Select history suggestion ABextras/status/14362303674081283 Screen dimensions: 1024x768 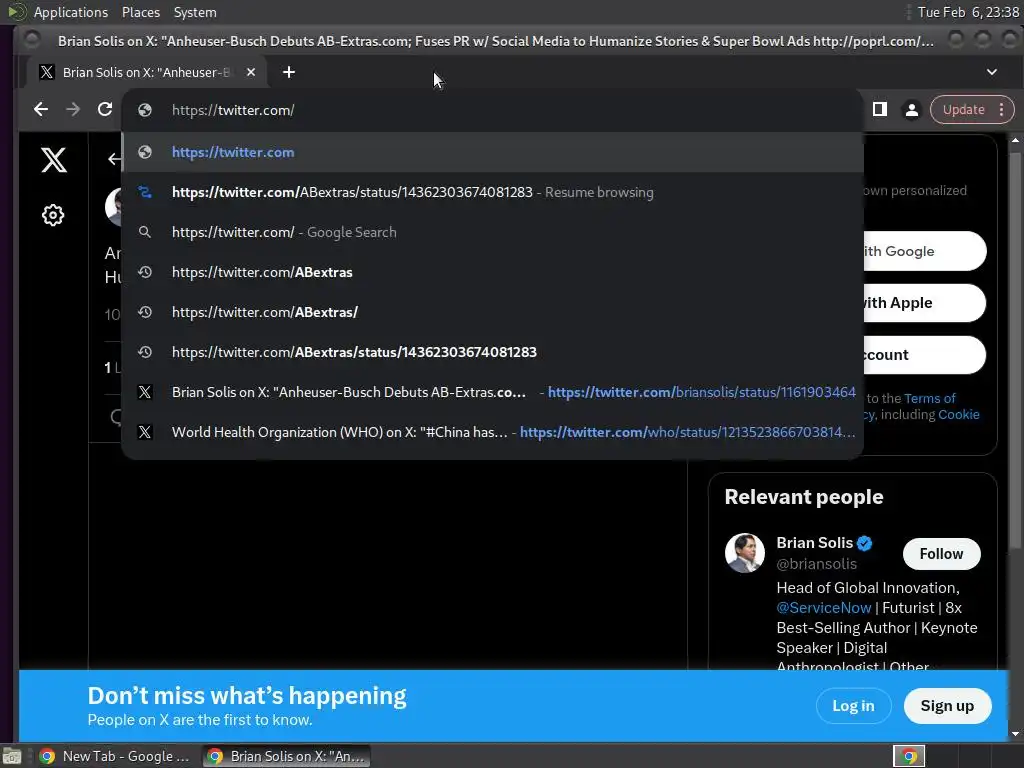(493, 352)
